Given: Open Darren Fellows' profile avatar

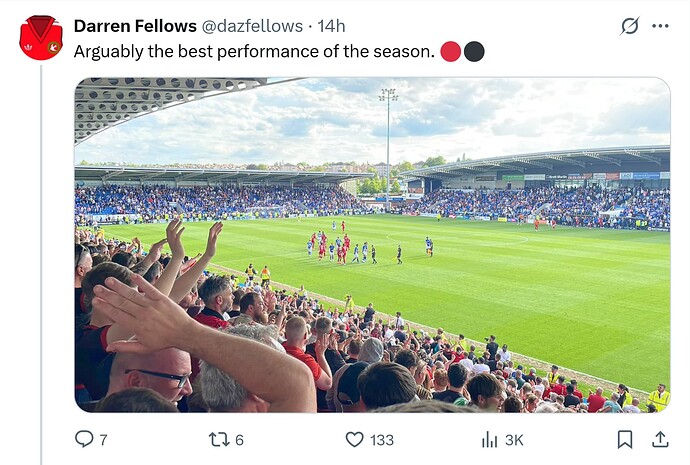Looking at the screenshot, I should pyautogui.click(x=41, y=38).
